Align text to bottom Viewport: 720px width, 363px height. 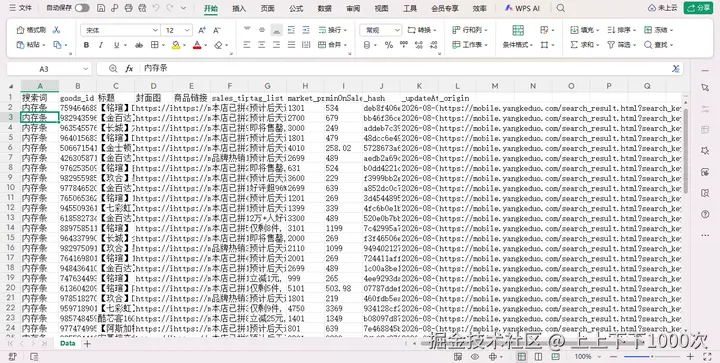pos(276,30)
